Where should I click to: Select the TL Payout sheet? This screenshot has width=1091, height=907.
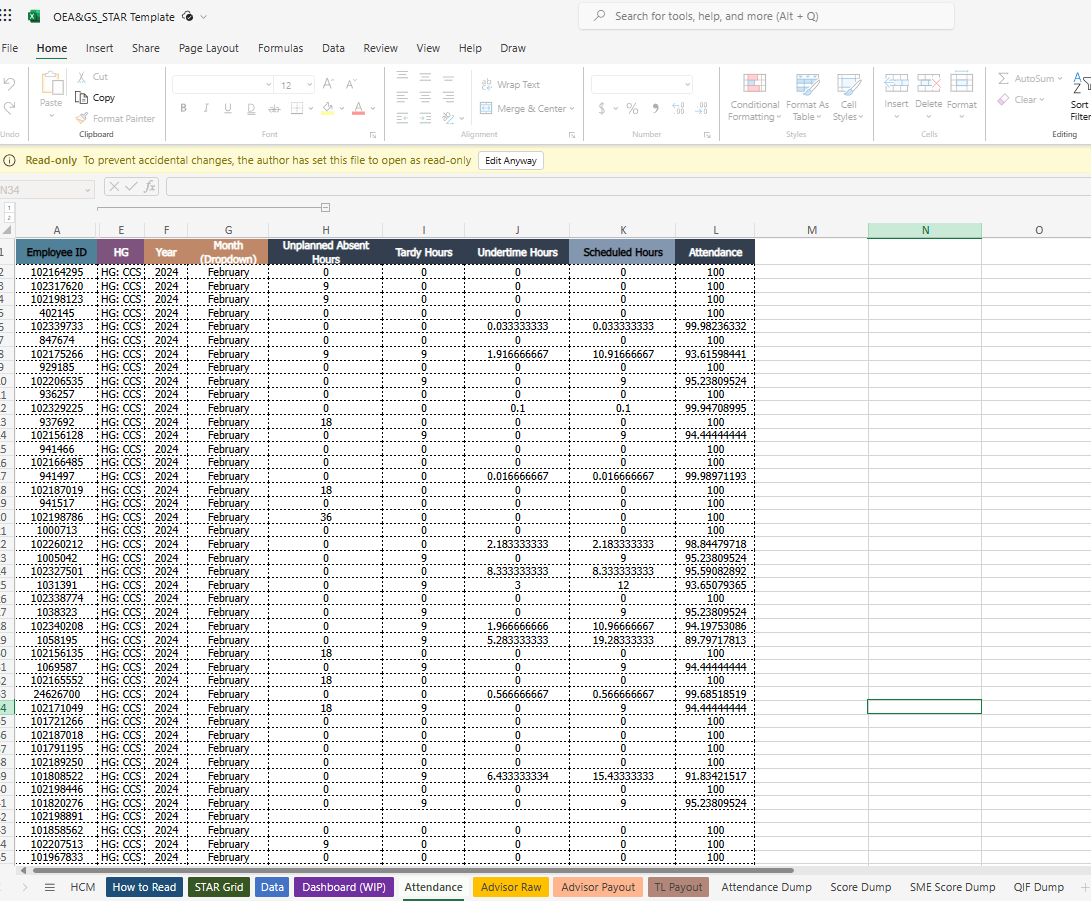pos(678,887)
